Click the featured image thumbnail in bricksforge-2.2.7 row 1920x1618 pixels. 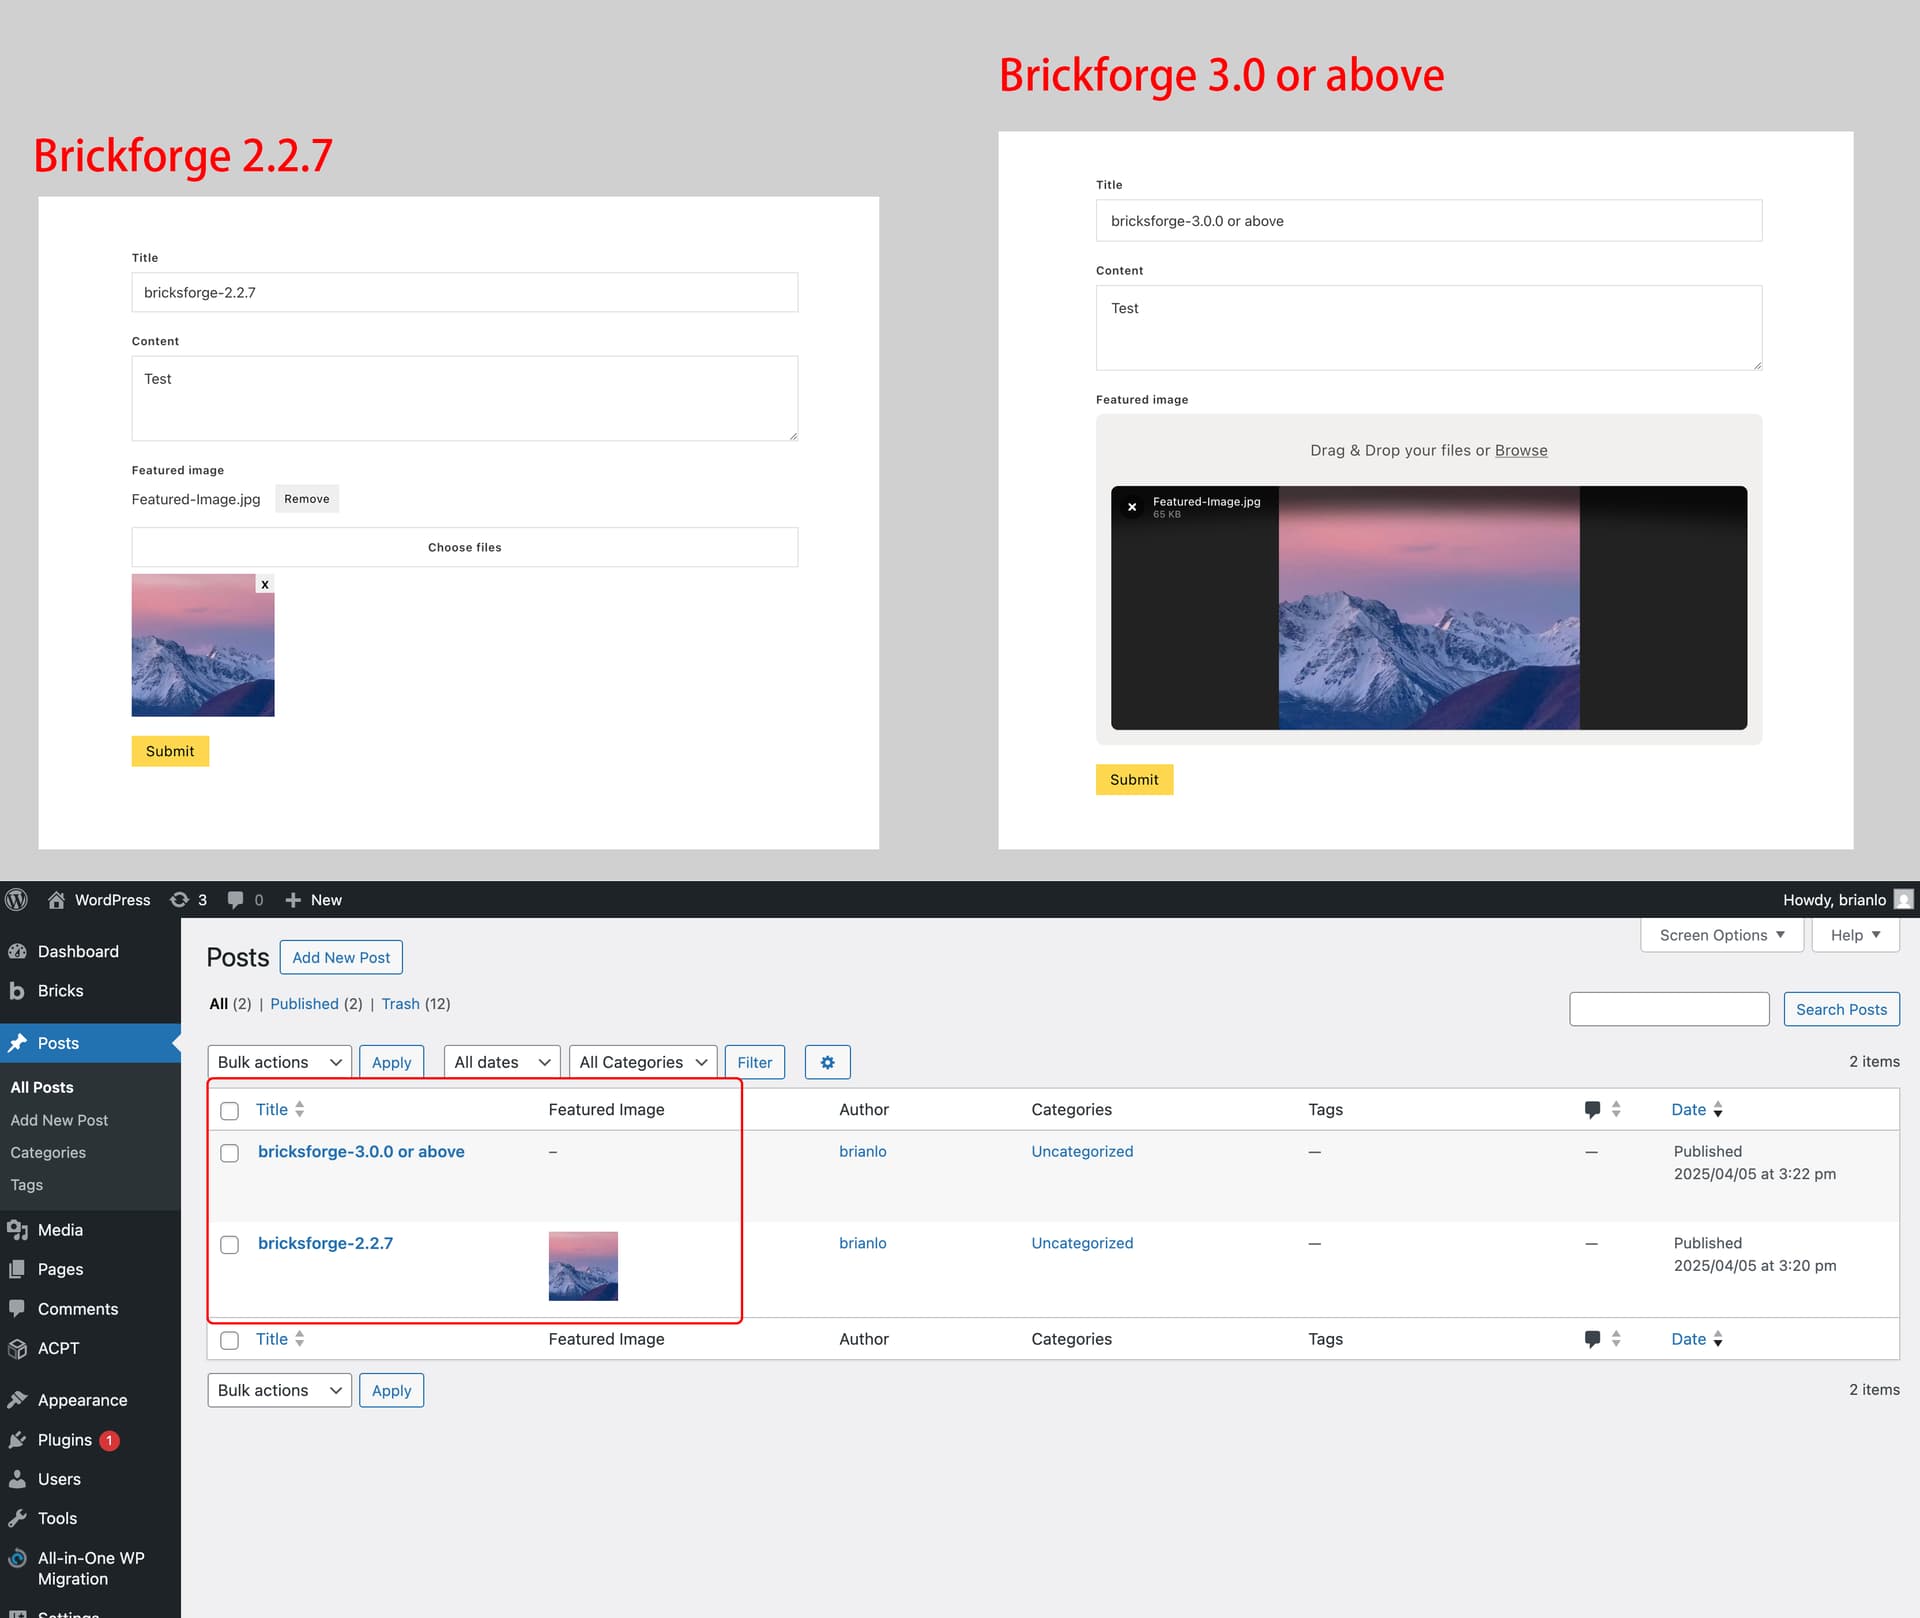click(x=583, y=1266)
